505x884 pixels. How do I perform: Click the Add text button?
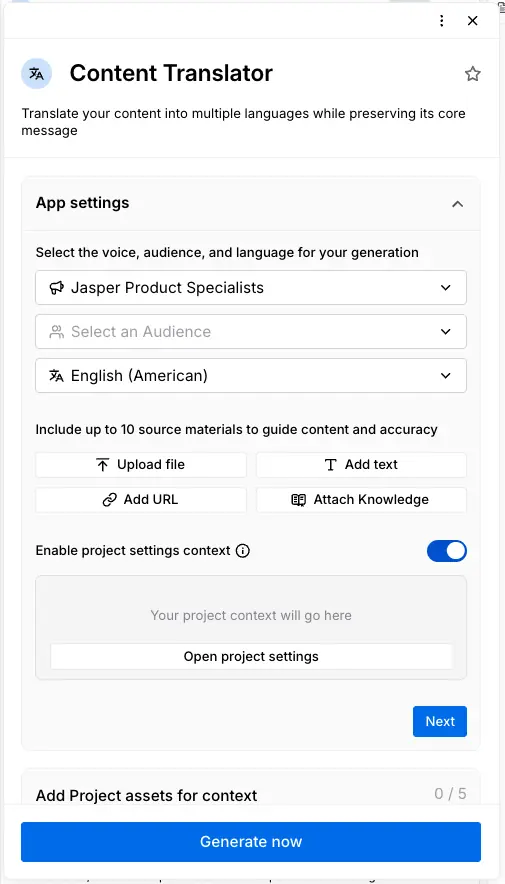point(361,465)
